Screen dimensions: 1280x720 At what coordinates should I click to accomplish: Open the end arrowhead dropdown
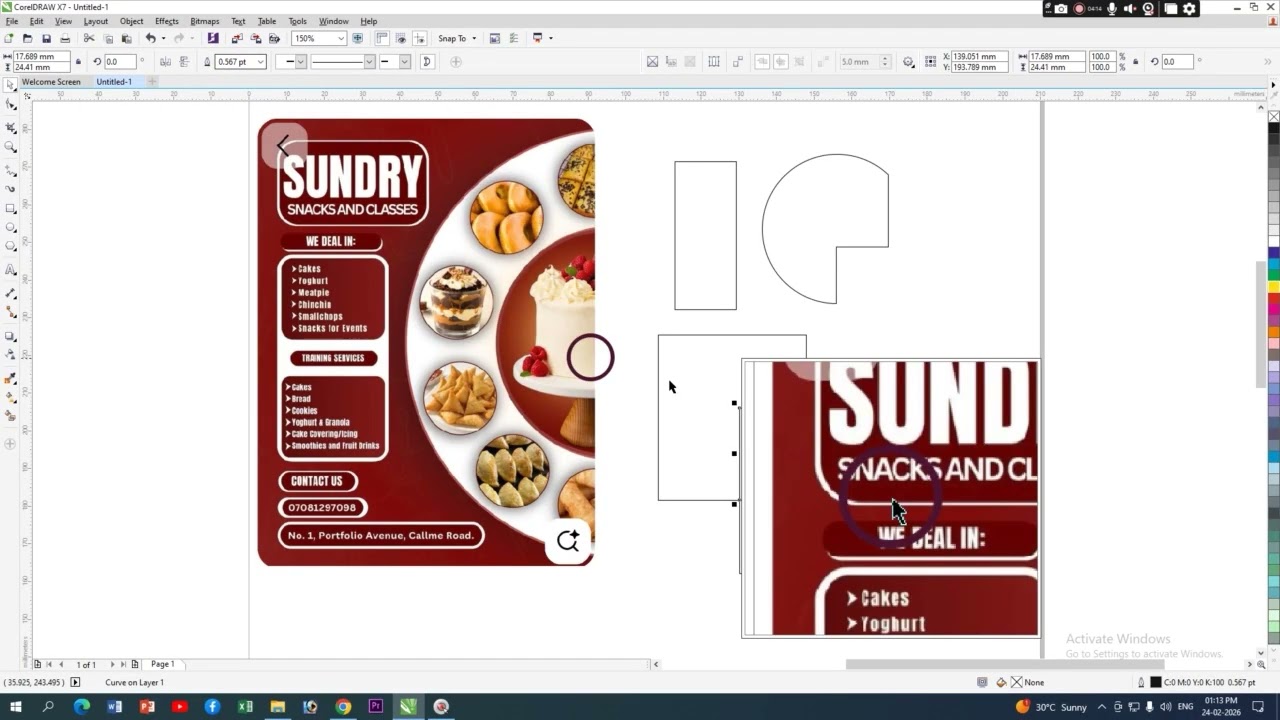point(404,61)
